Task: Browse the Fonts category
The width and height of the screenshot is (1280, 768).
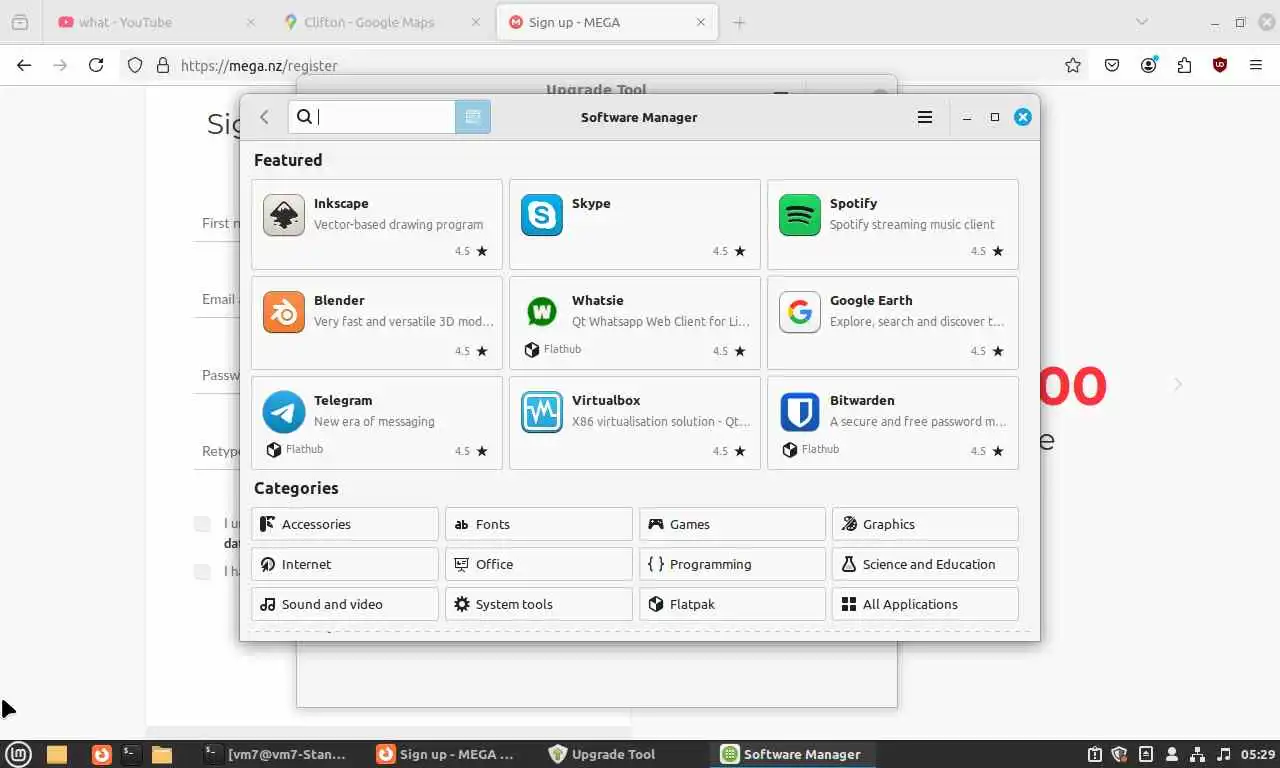Action: 538,524
